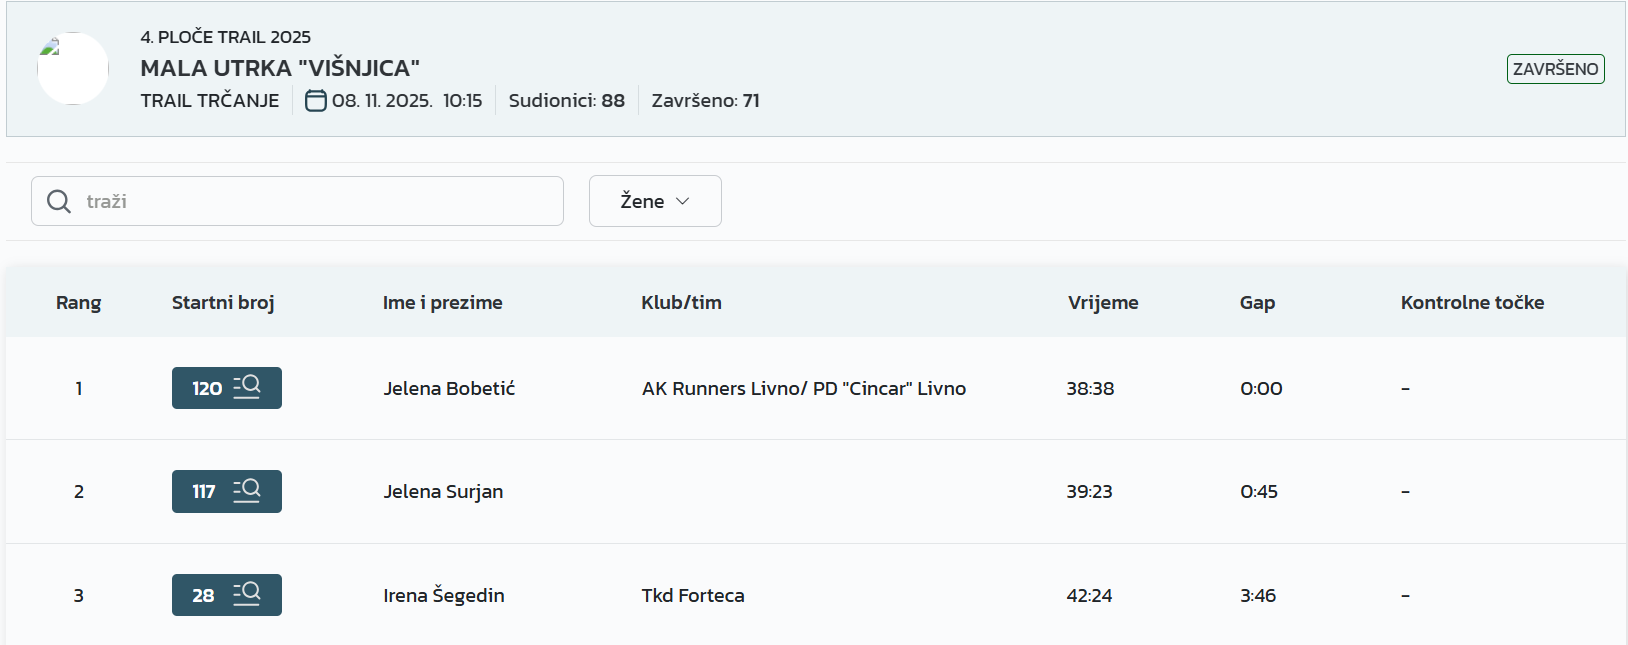Click the Startni broj column header
Image resolution: width=1628 pixels, height=645 pixels.
pyautogui.click(x=223, y=303)
